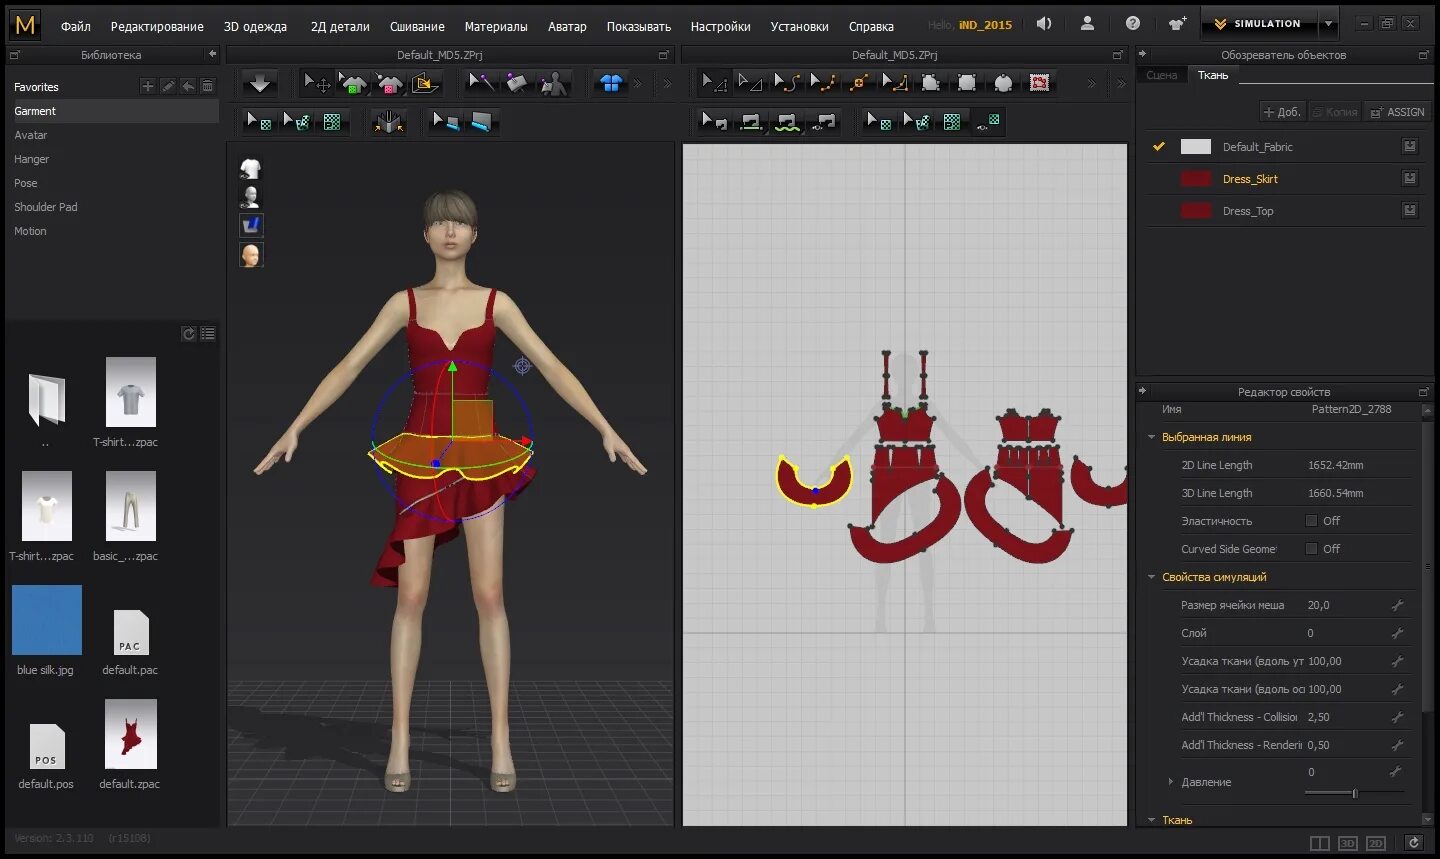Collapse the Свойства симуляций section

[x=1151, y=577]
